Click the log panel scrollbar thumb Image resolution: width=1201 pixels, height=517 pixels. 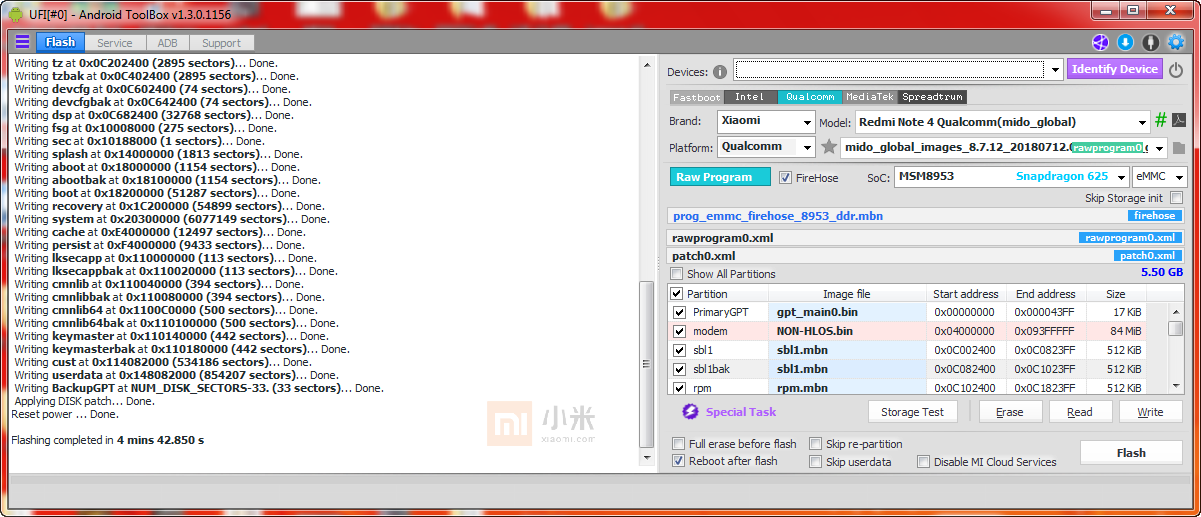click(645, 364)
